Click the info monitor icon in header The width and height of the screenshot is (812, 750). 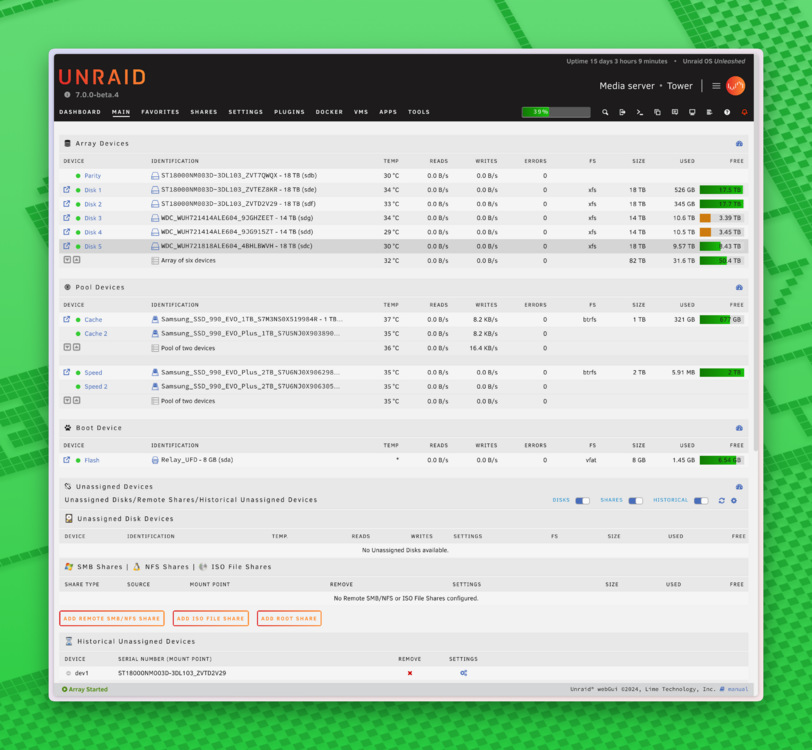coord(692,112)
